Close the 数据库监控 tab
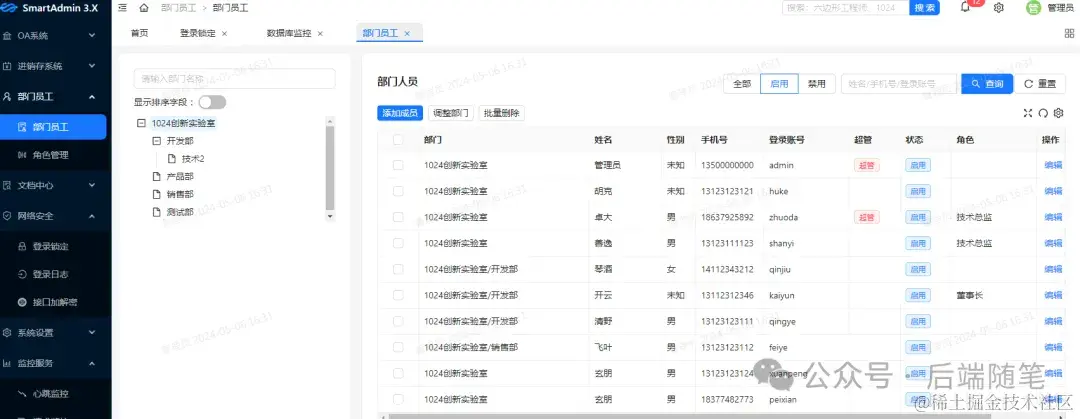 click(x=320, y=33)
